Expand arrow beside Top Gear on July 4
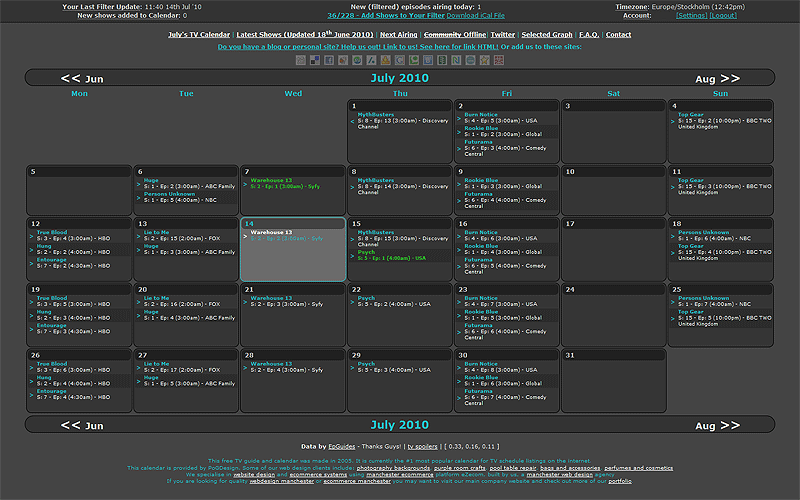 pyautogui.click(x=672, y=121)
